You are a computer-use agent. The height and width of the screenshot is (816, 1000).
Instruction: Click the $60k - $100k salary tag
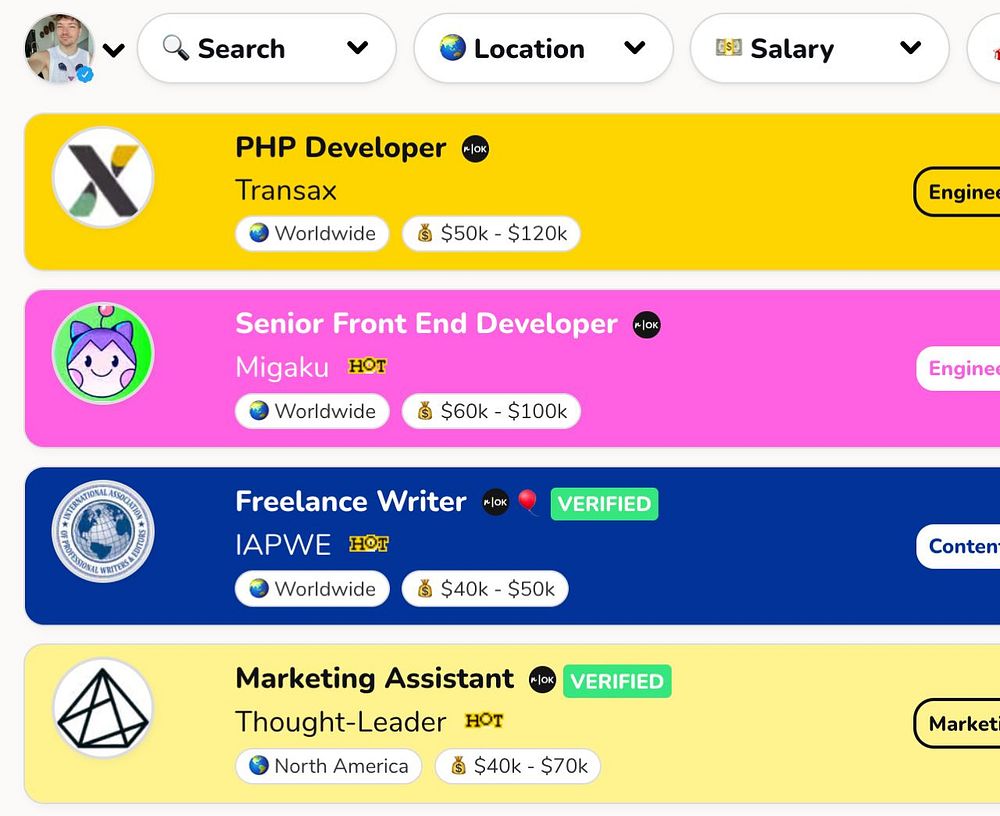click(x=491, y=411)
